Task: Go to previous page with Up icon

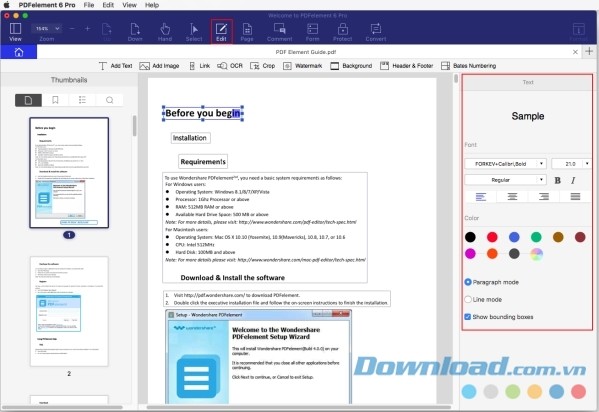Action: pyautogui.click(x=107, y=32)
